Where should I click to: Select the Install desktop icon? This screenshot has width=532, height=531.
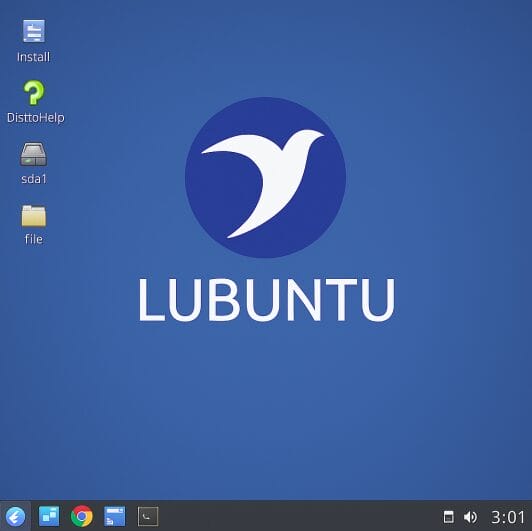(x=34, y=31)
